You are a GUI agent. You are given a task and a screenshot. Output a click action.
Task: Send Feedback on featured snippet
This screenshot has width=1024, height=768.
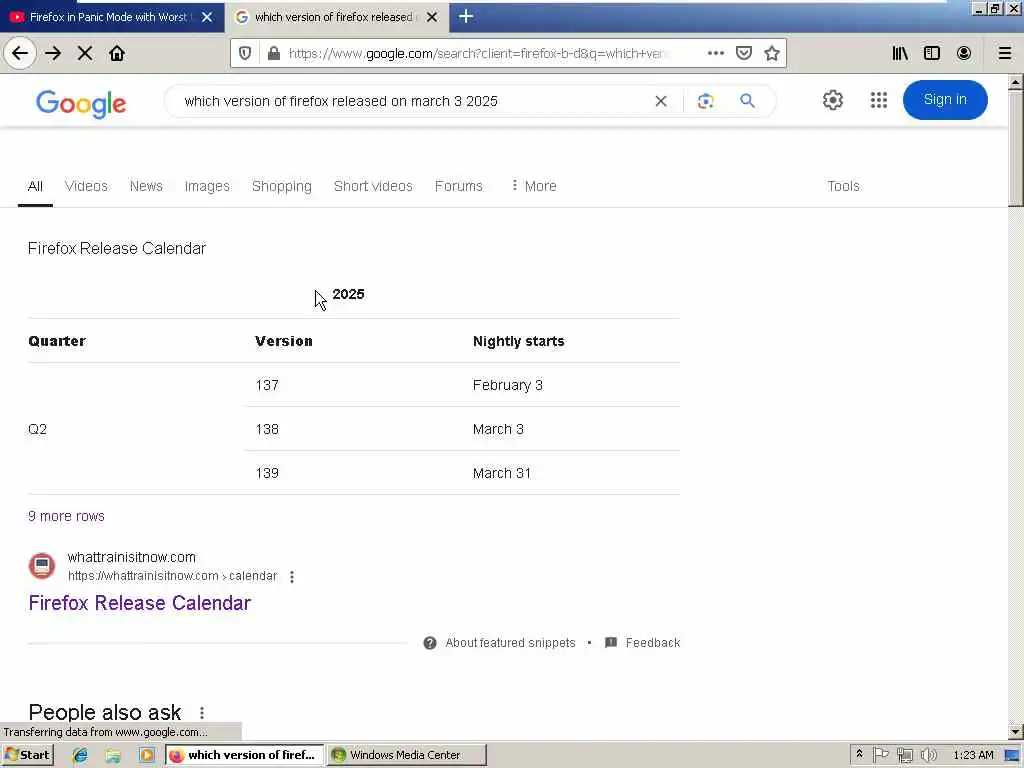click(x=643, y=643)
